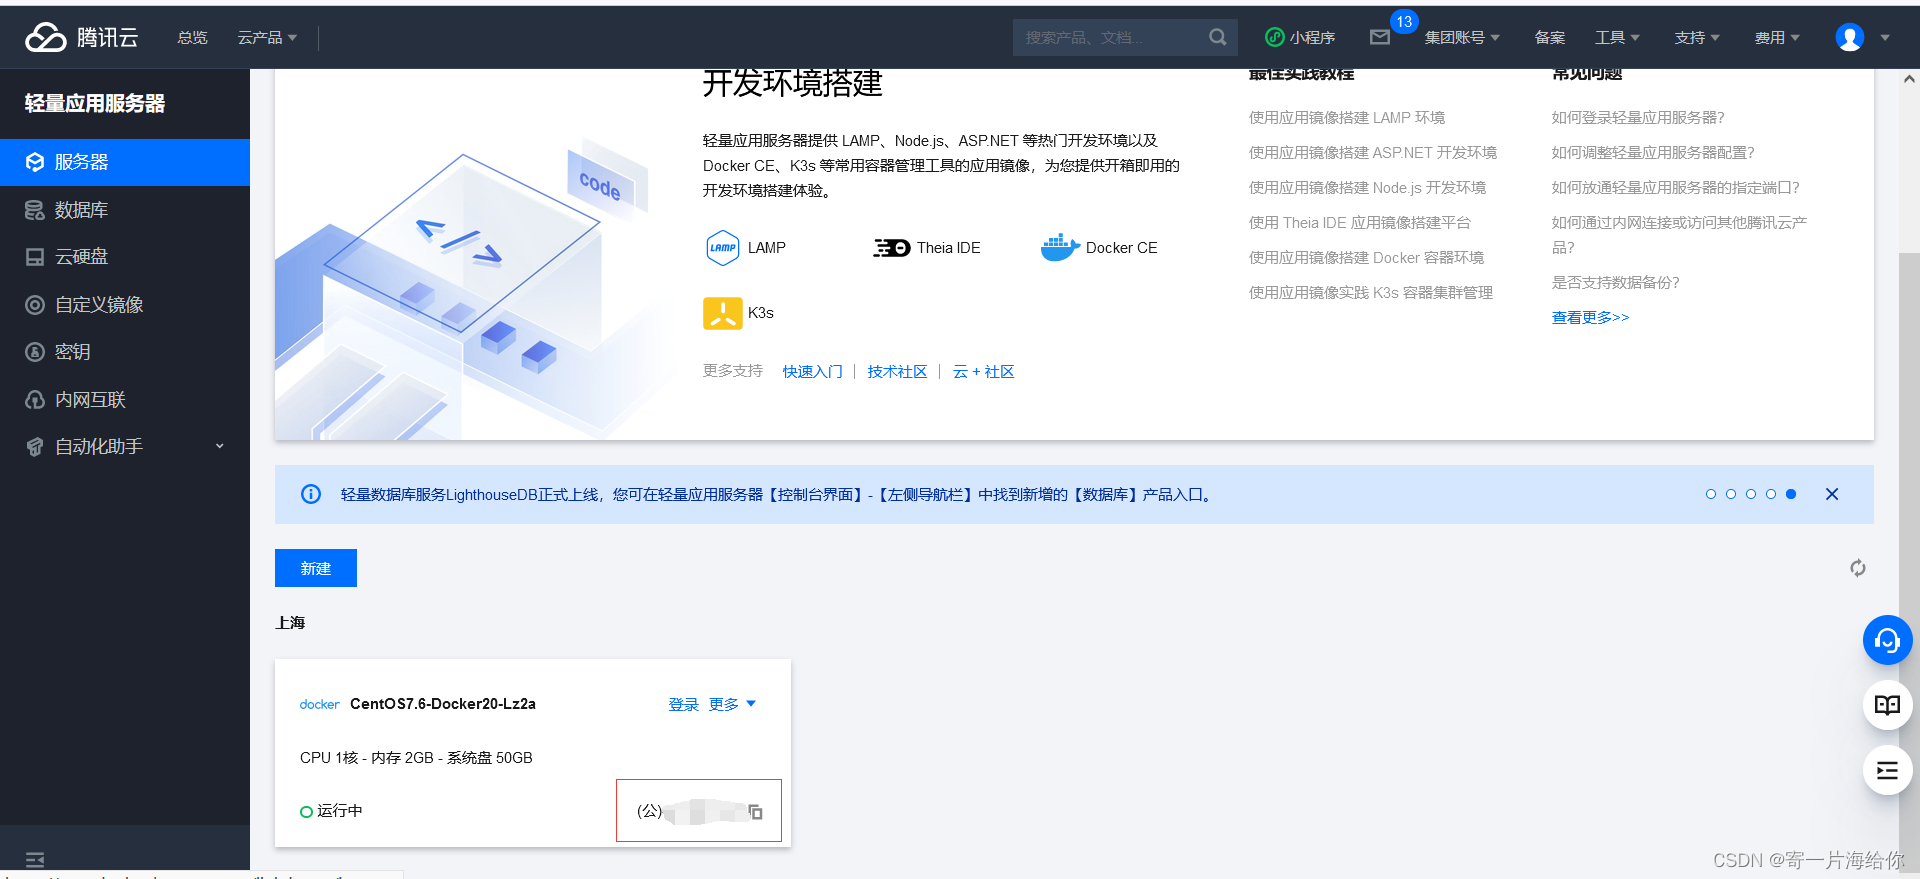The width and height of the screenshot is (1920, 879).
Task: Click 备案 in the top navigation
Action: click(x=1550, y=37)
